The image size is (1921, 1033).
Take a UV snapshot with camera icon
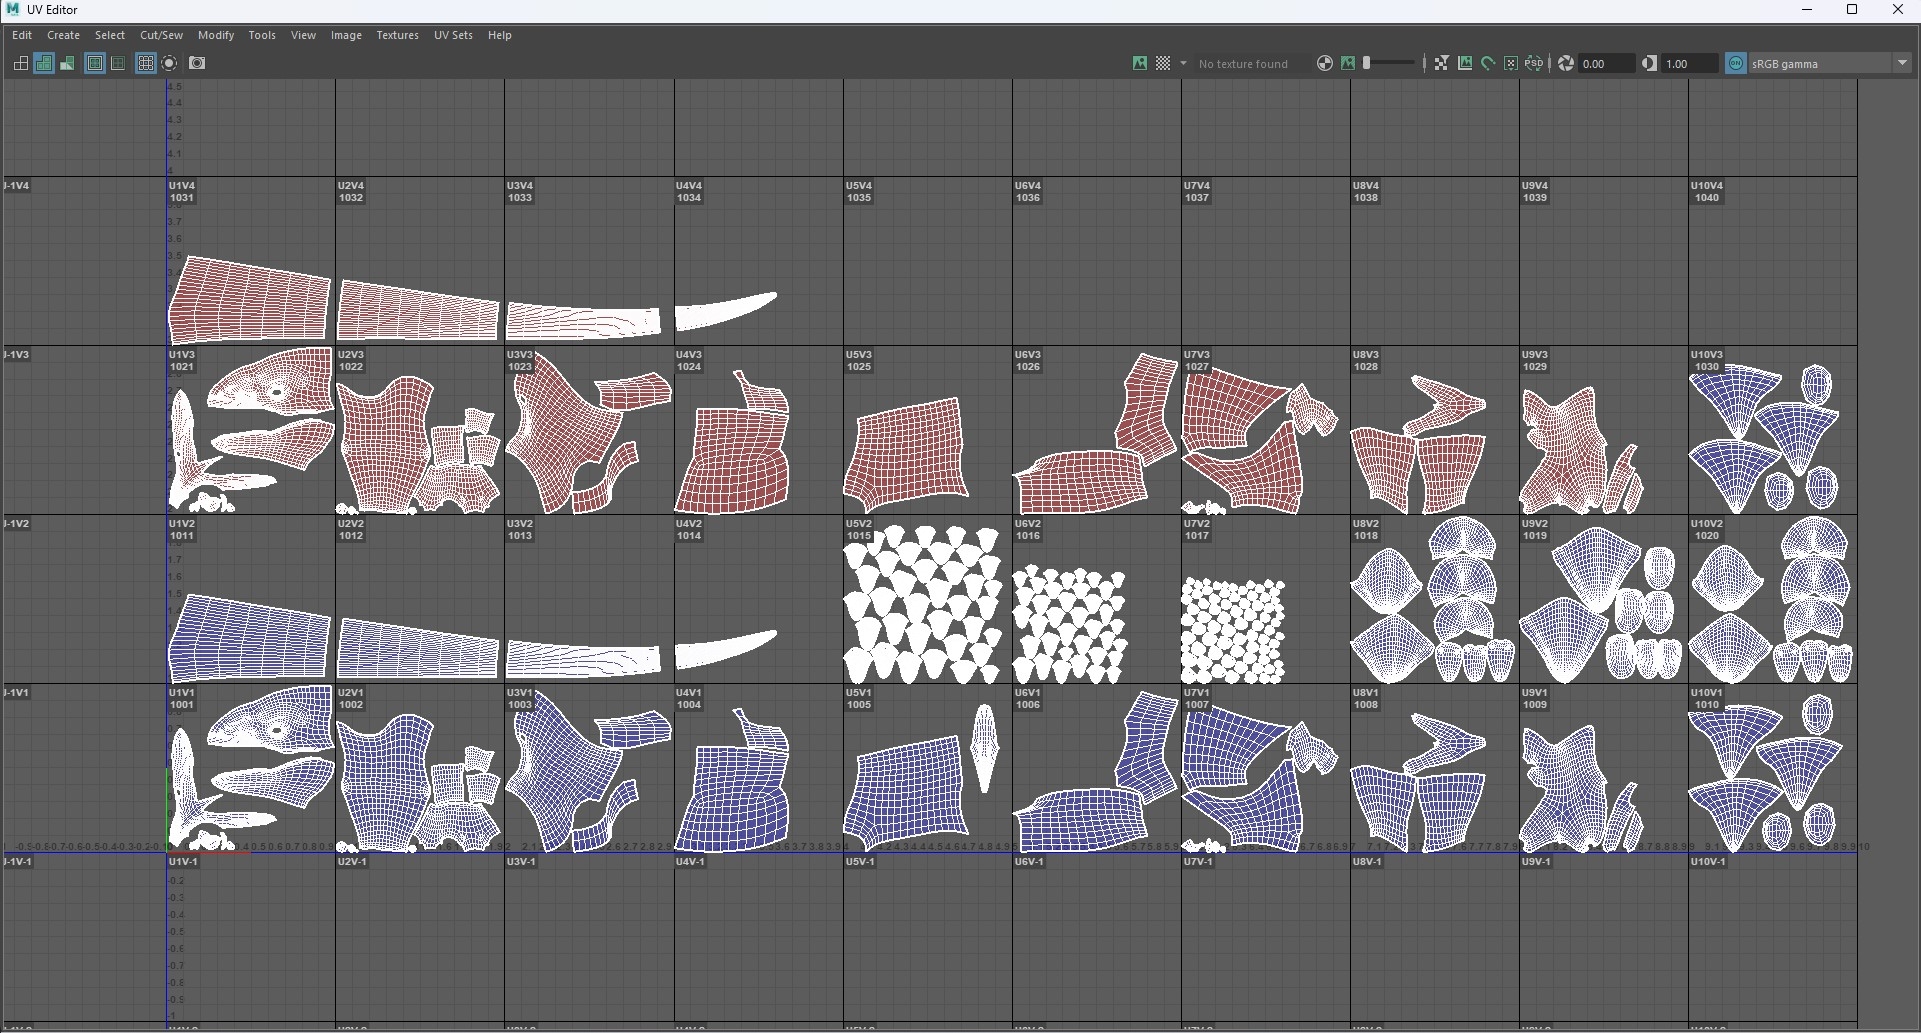pos(198,63)
